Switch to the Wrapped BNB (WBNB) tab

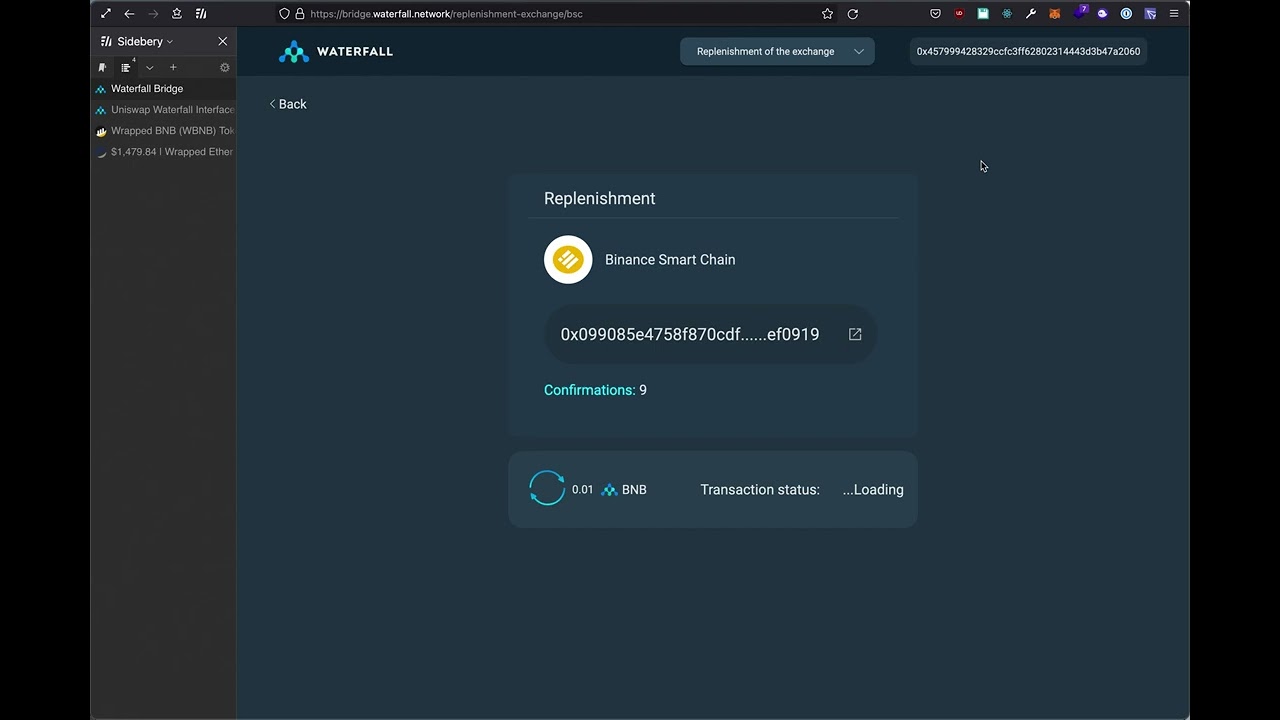pyautogui.click(x=164, y=131)
